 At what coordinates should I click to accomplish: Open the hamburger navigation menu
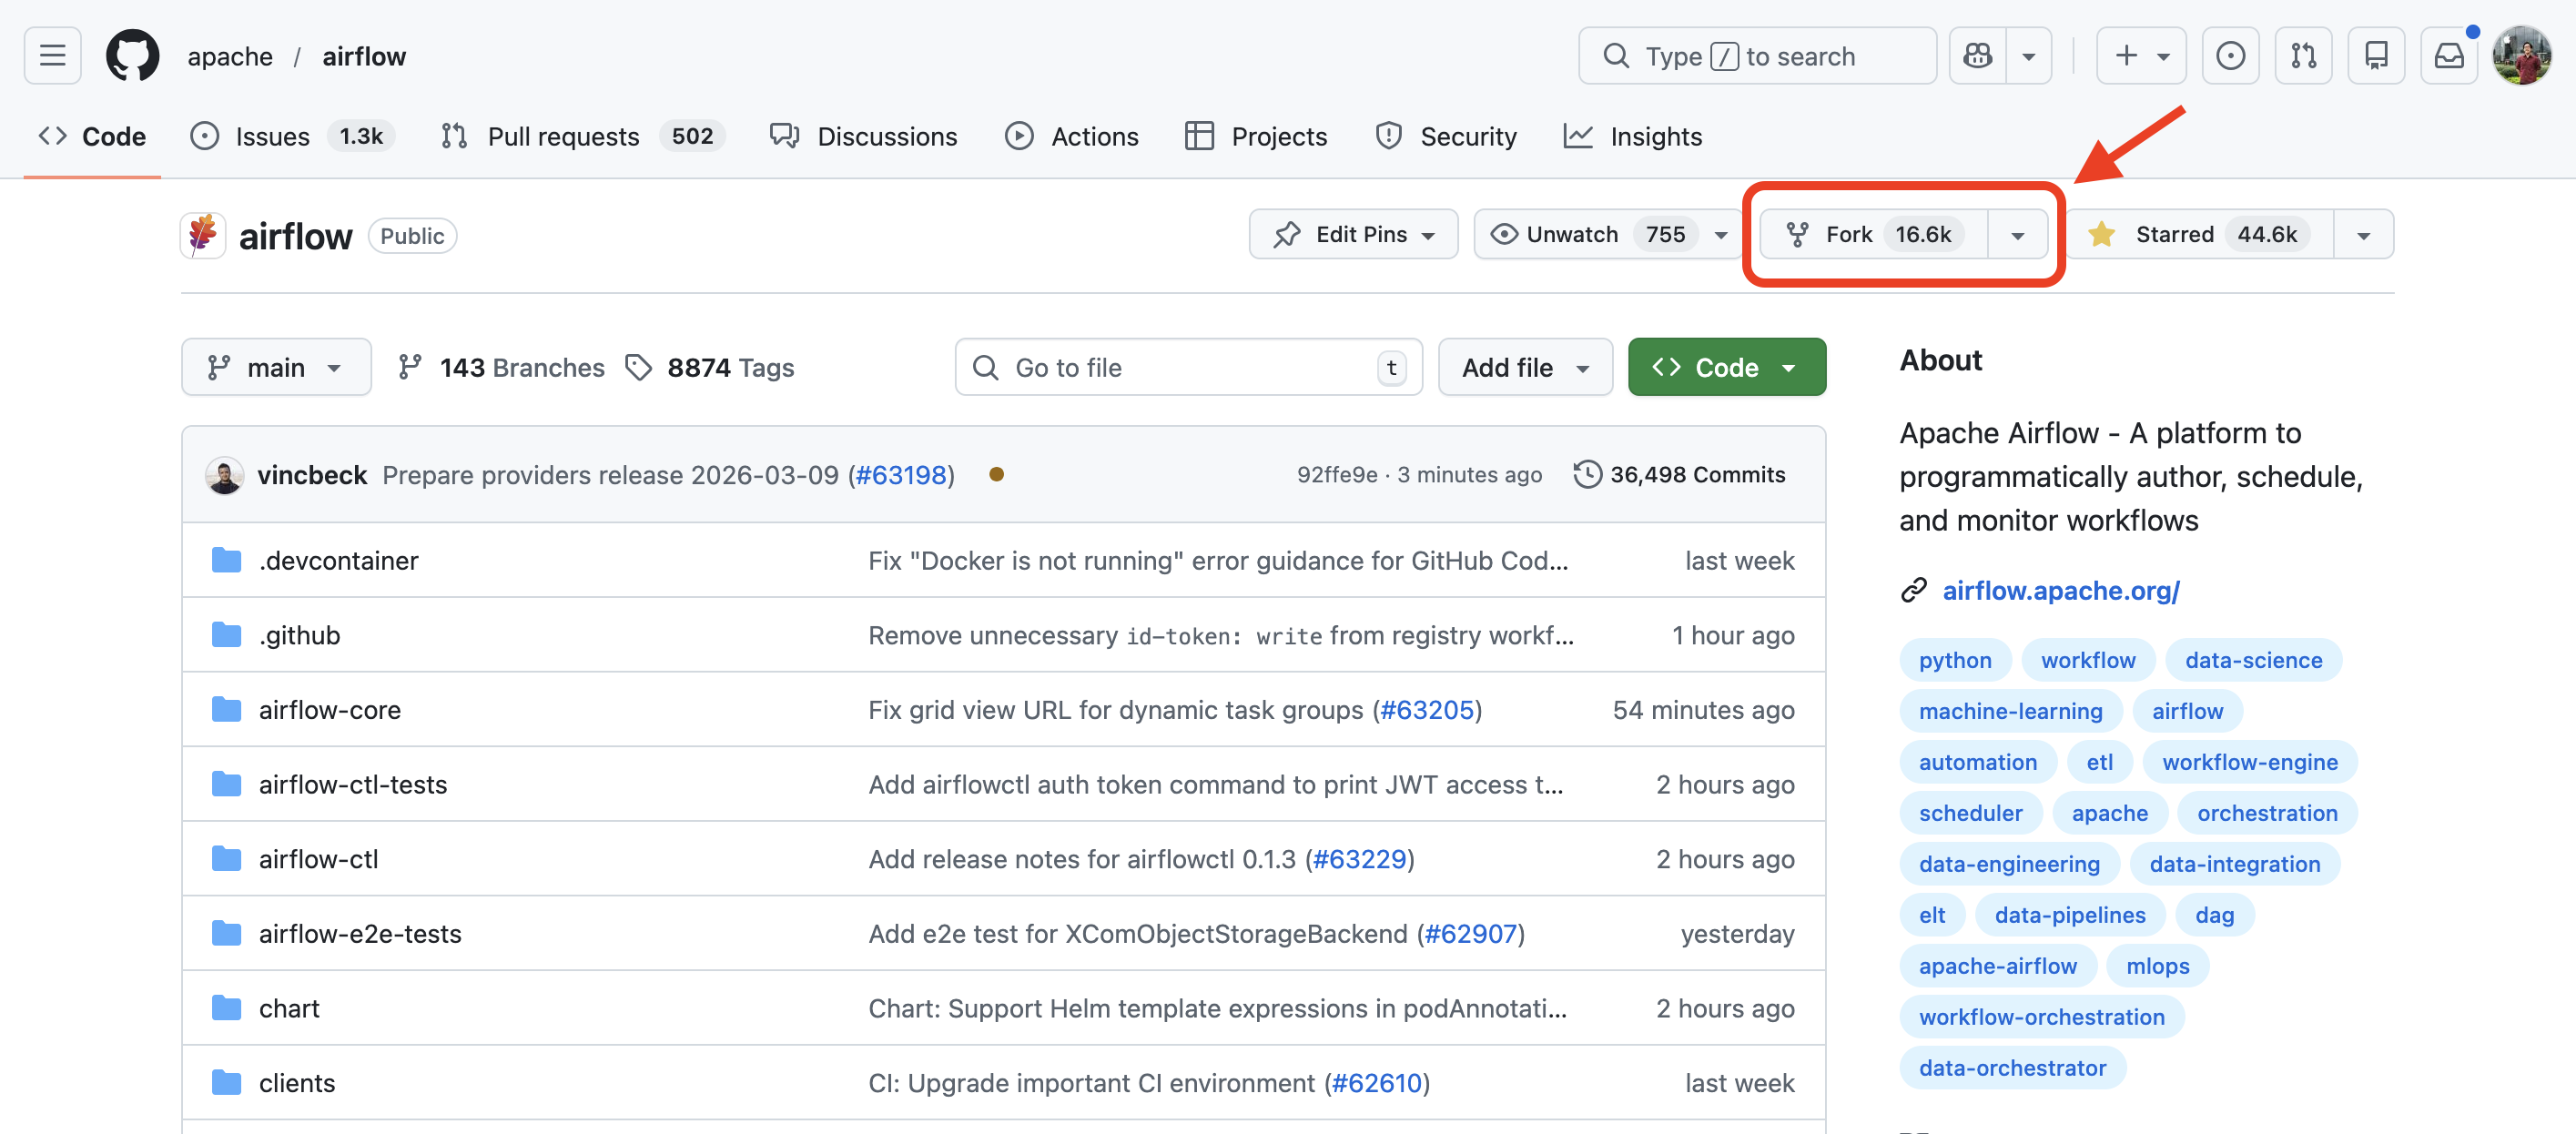point(51,55)
